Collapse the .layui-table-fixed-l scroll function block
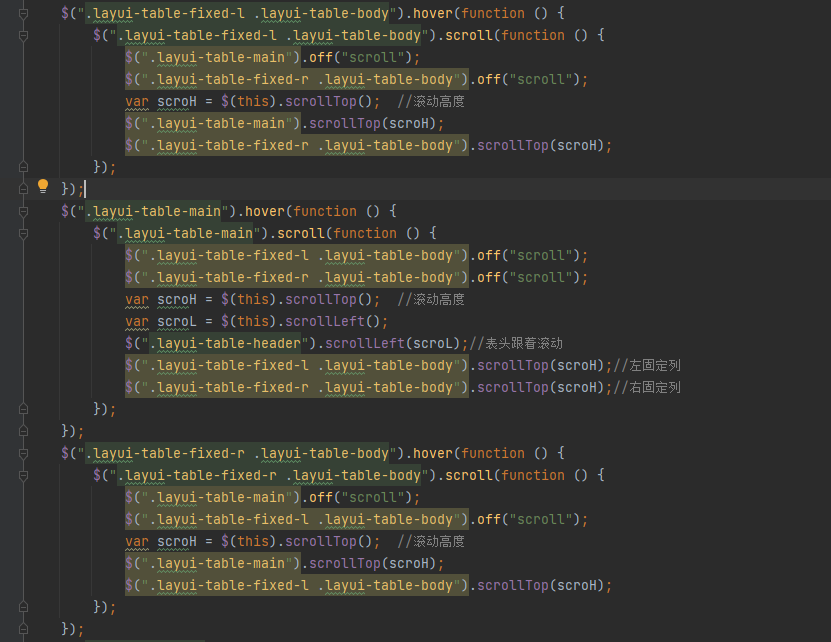 tap(23, 36)
